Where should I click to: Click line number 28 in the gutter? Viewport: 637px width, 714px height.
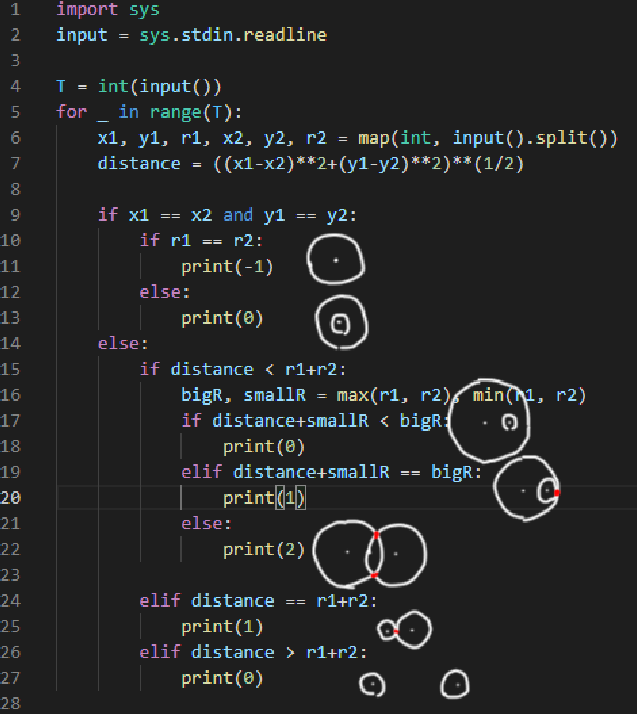(x=10, y=704)
